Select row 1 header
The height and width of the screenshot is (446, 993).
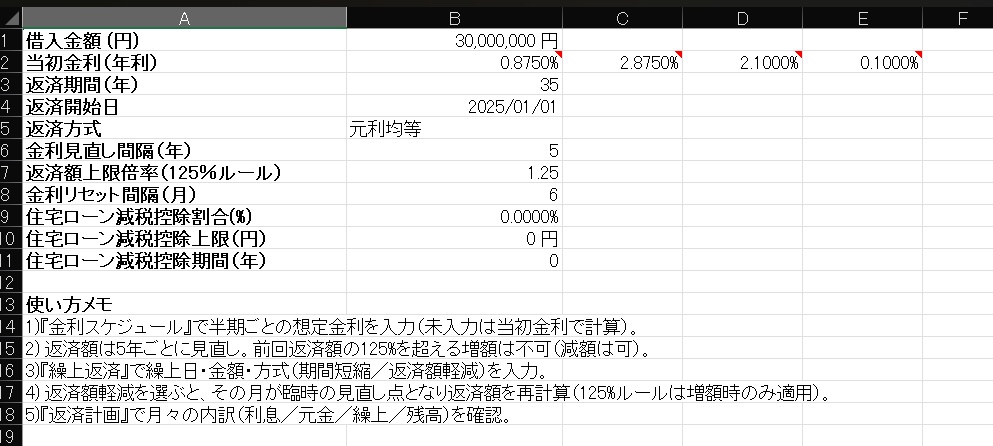pos(11,41)
